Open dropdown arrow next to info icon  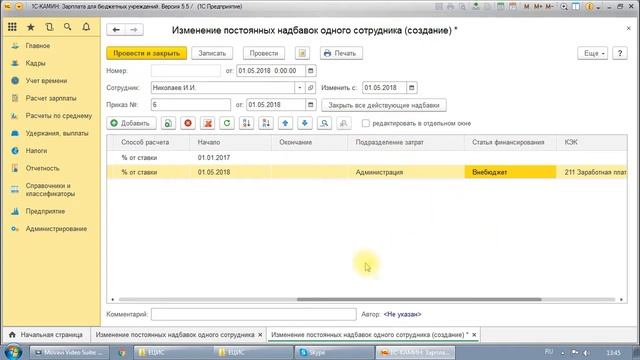(598, 7)
